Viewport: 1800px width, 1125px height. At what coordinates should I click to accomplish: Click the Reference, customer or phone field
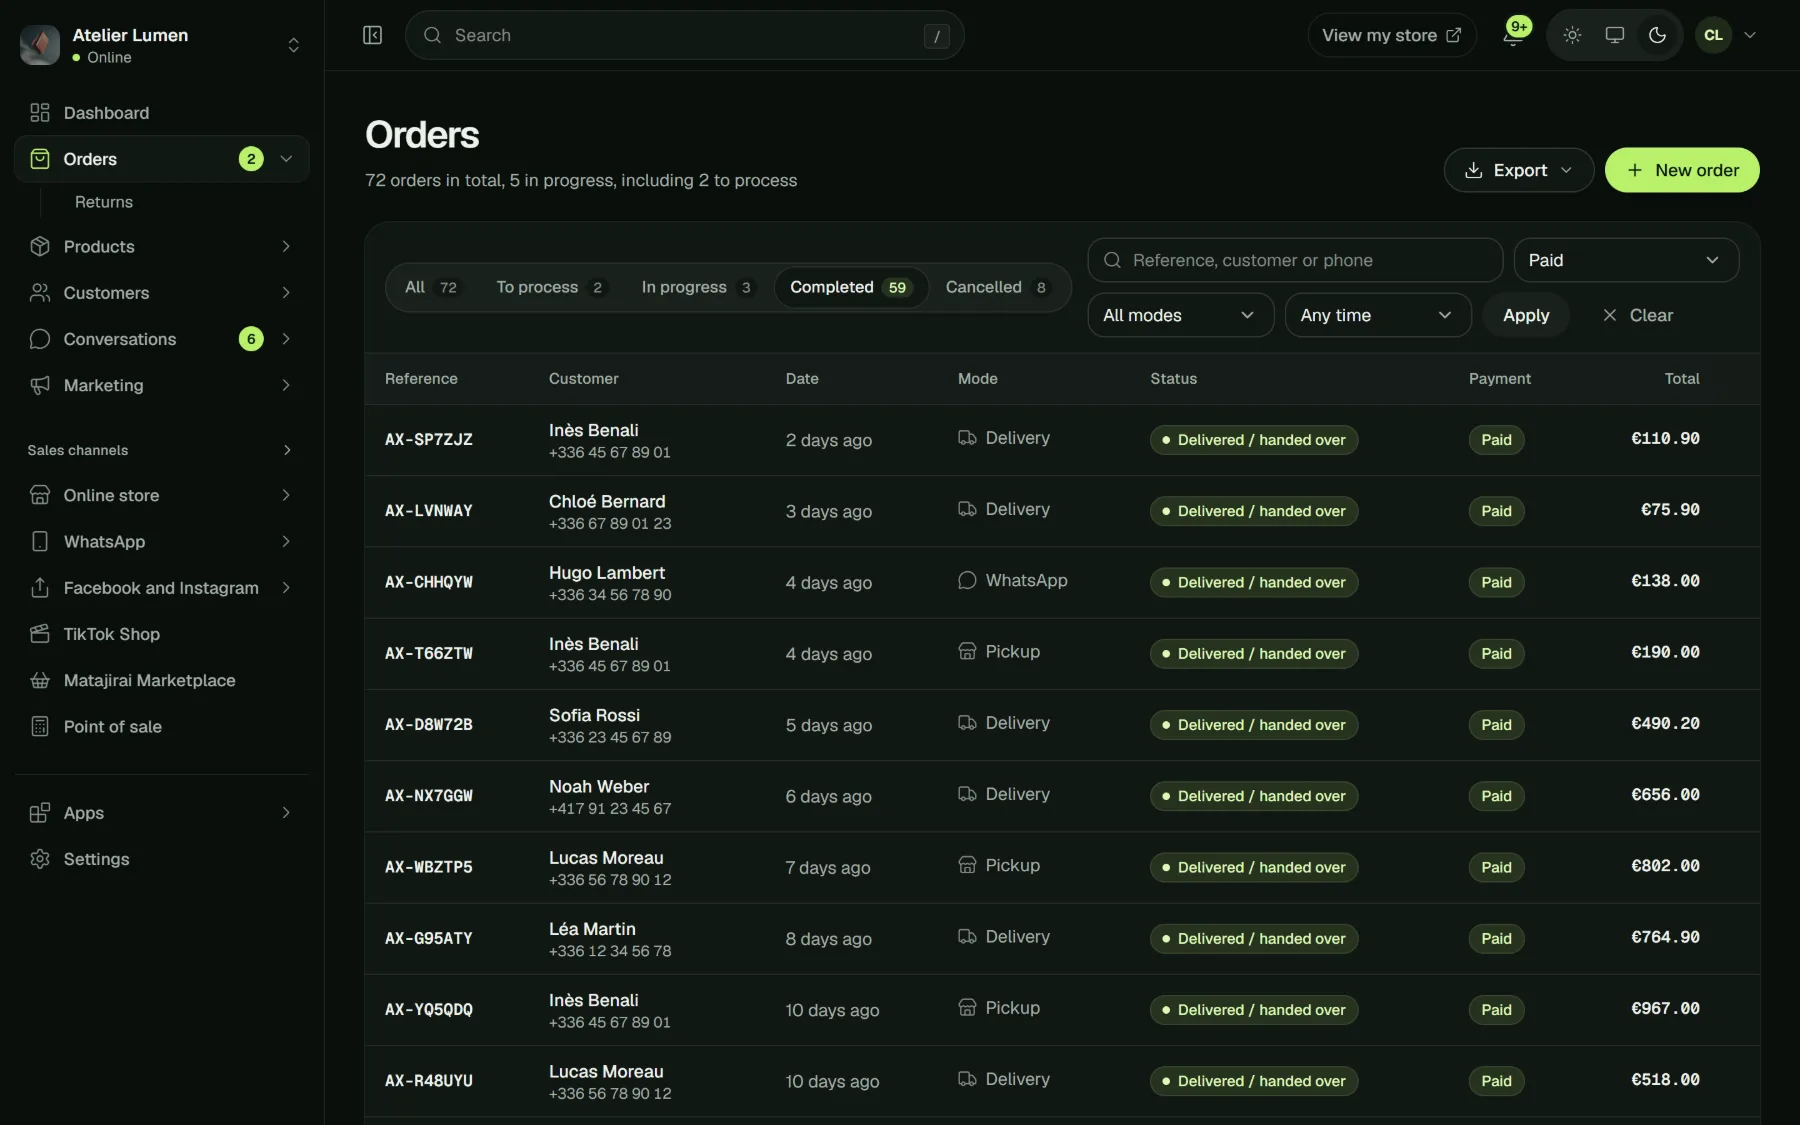tap(1295, 260)
